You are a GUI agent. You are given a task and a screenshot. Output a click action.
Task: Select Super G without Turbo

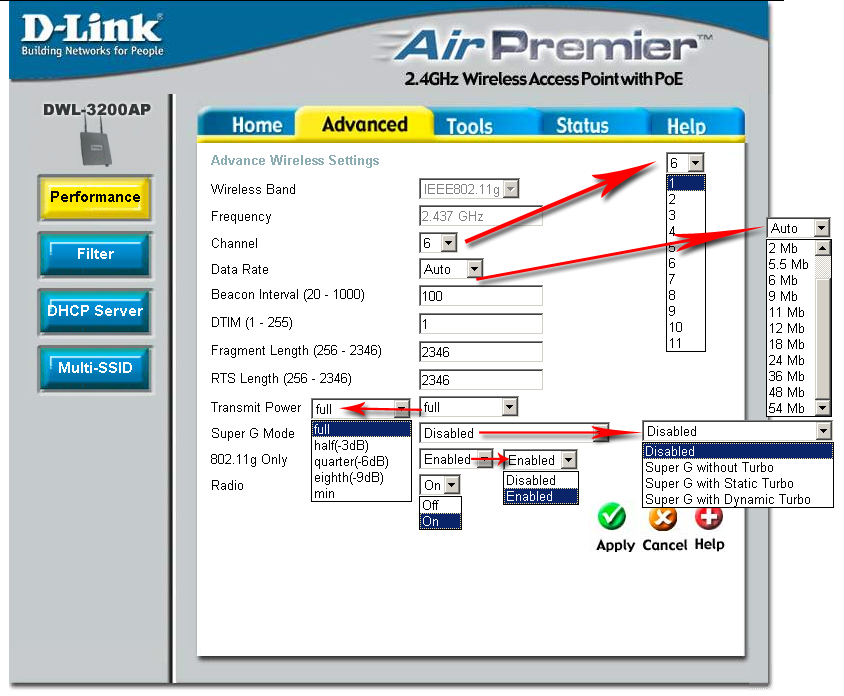point(737,467)
